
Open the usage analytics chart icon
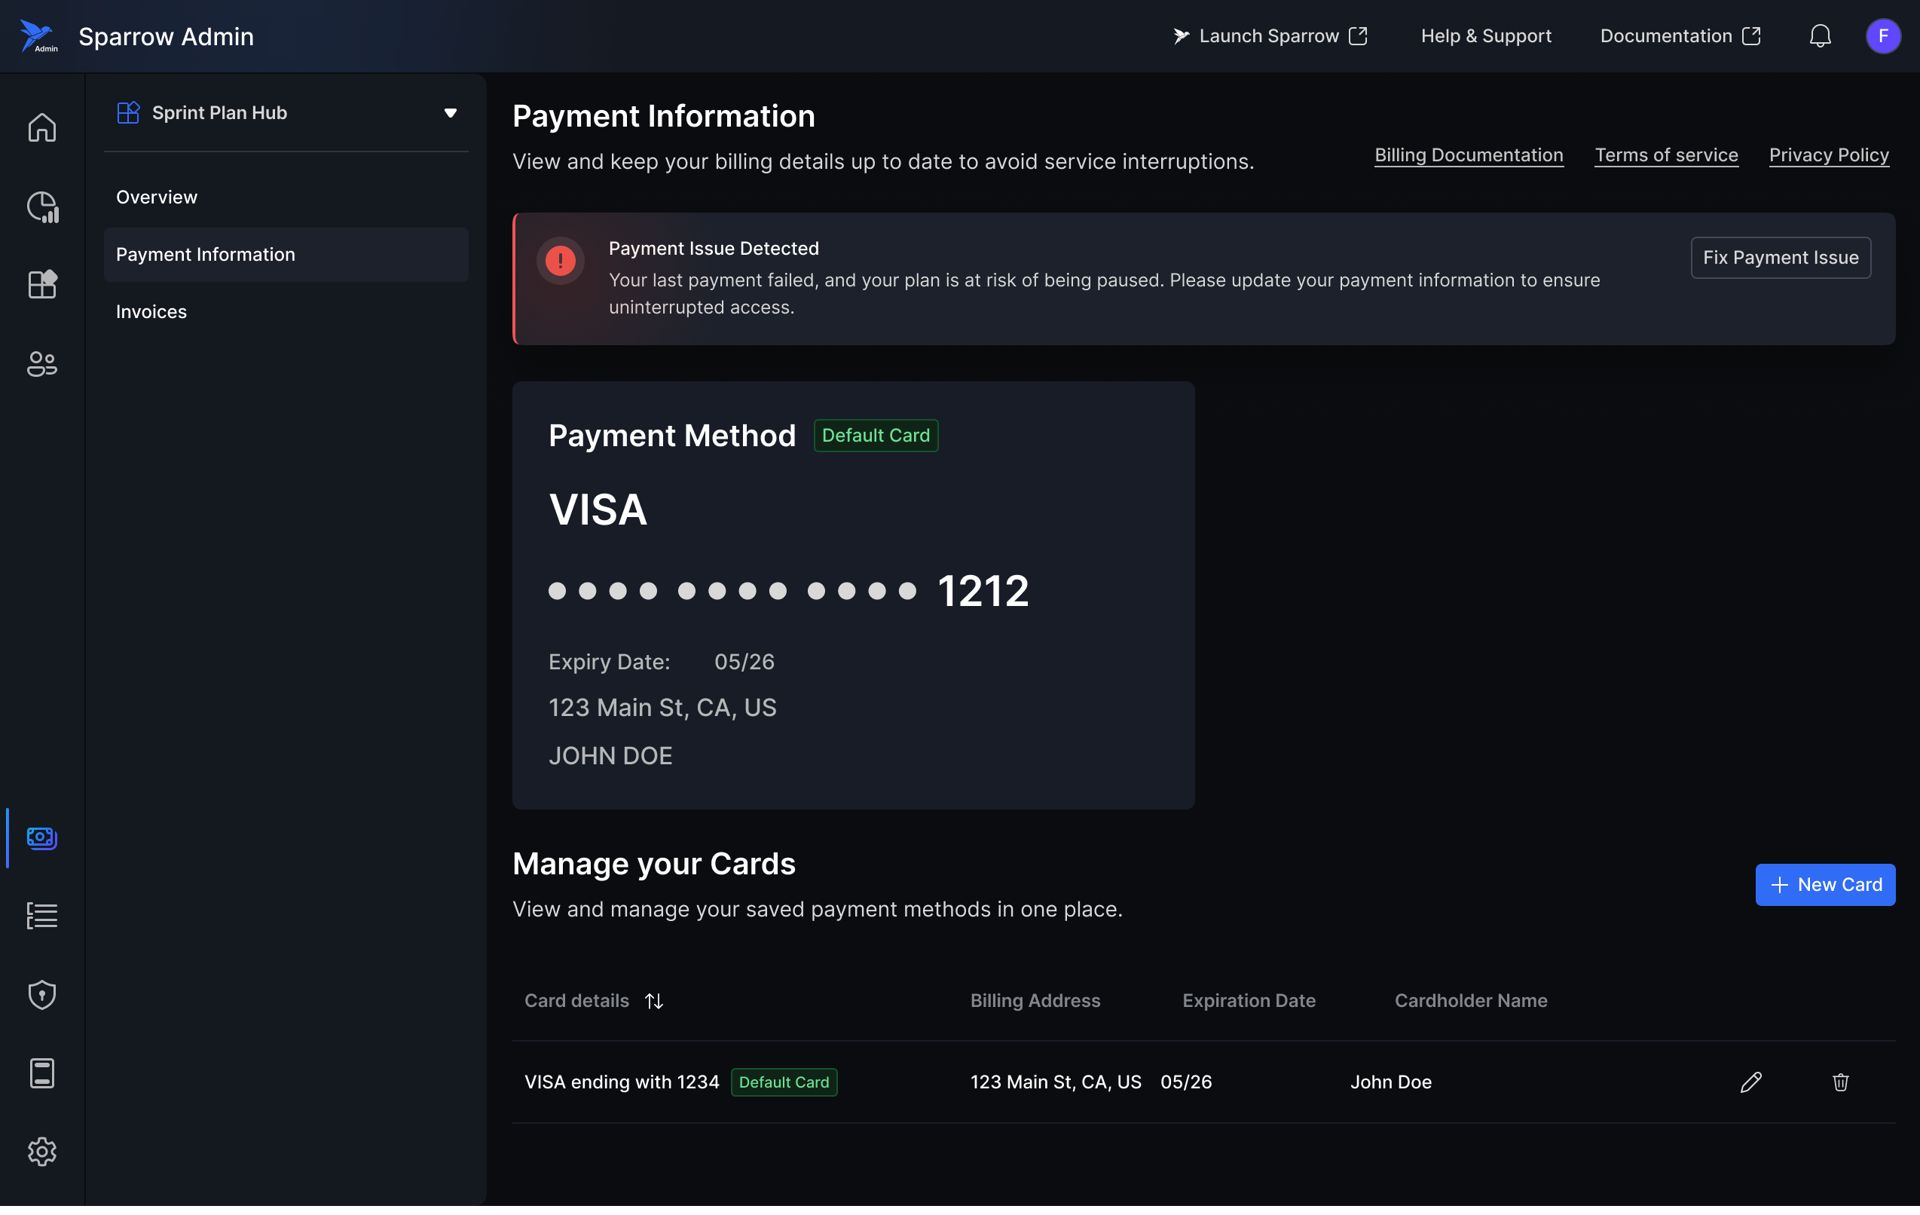[42, 207]
